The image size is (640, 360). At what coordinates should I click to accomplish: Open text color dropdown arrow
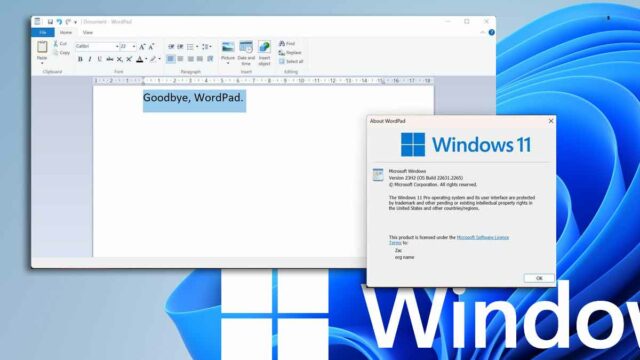(x=146, y=59)
